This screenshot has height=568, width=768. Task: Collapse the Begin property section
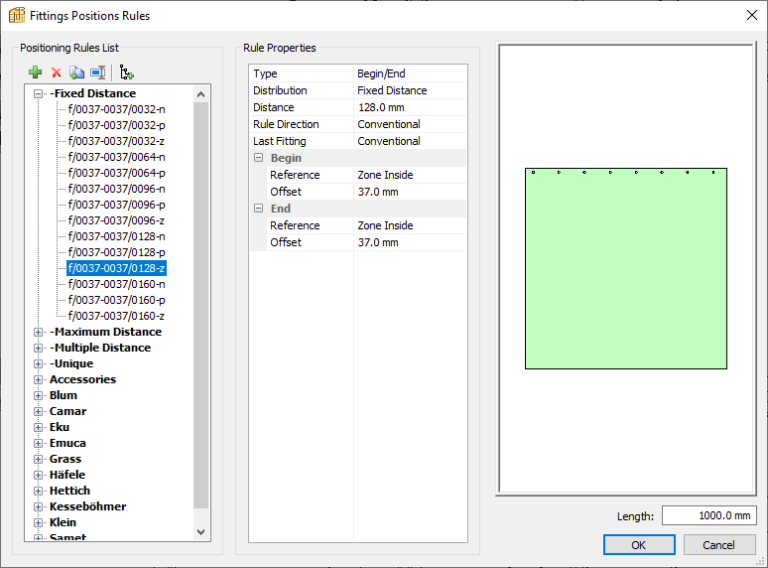pos(259,158)
